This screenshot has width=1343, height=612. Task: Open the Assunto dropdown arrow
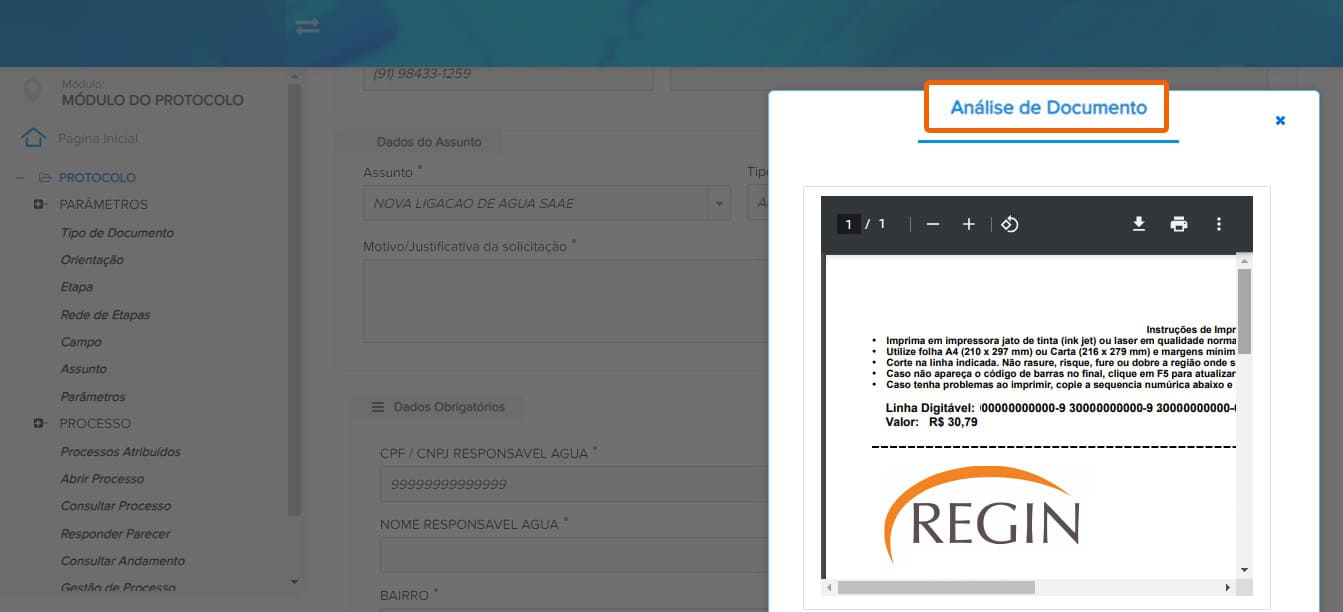coord(719,203)
